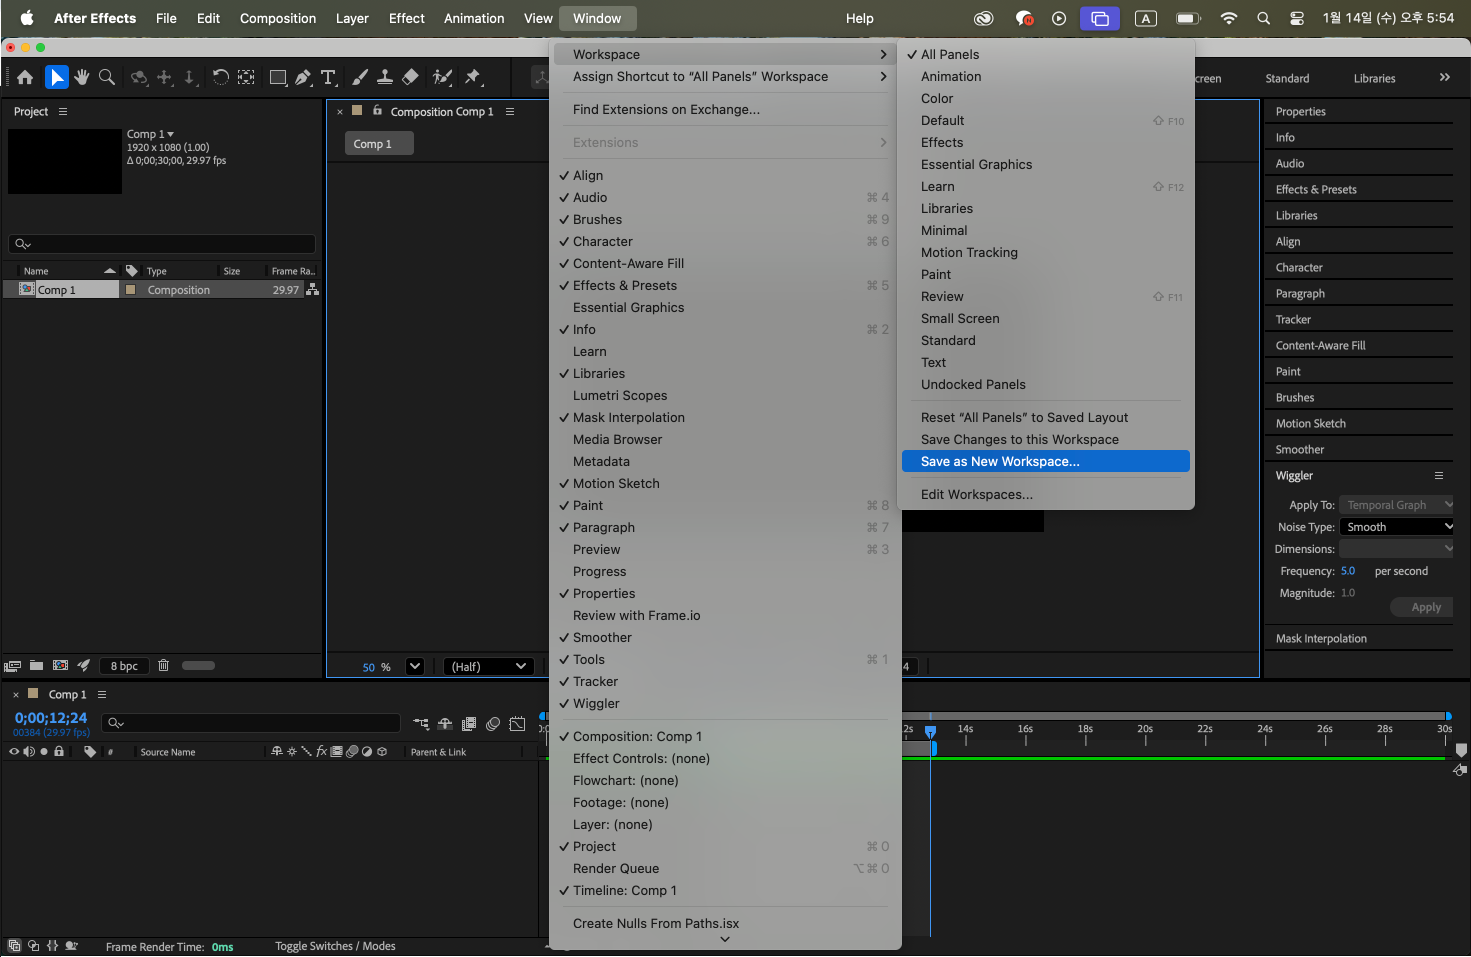Select the Selection (arrow) tool
1471x957 pixels.
click(x=57, y=77)
